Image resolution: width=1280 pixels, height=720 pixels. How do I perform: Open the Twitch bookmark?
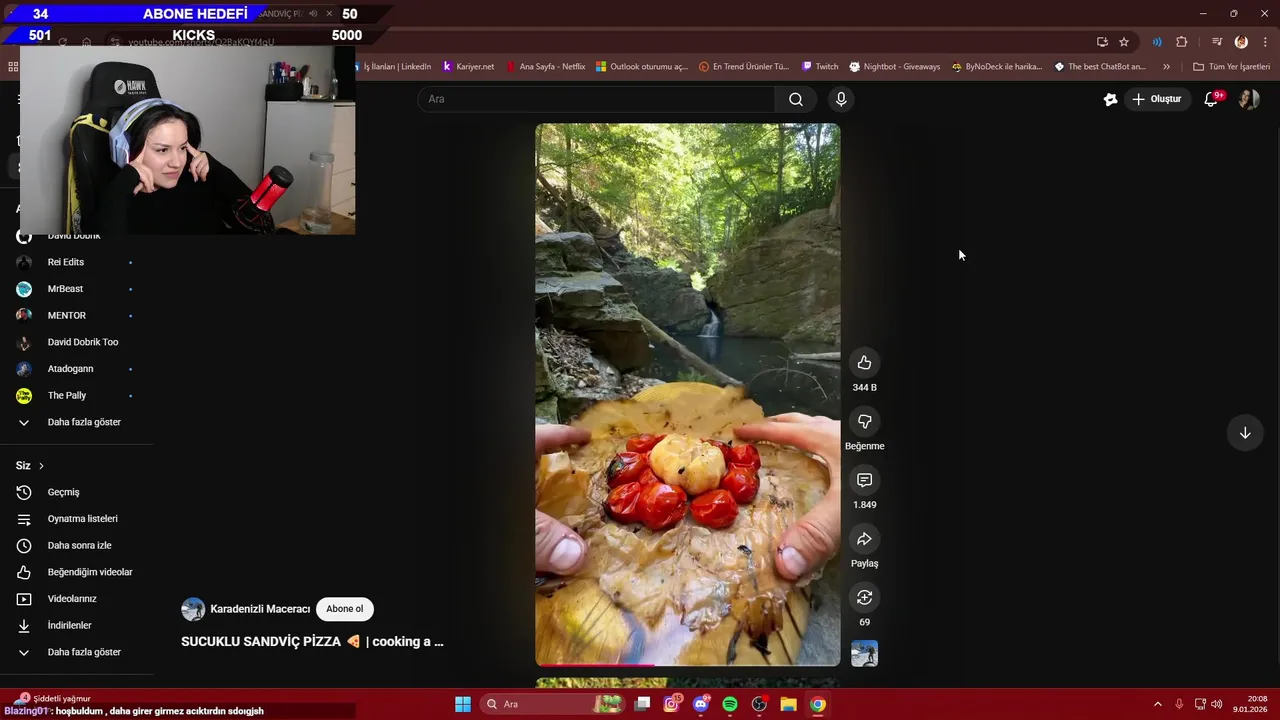[x=820, y=67]
